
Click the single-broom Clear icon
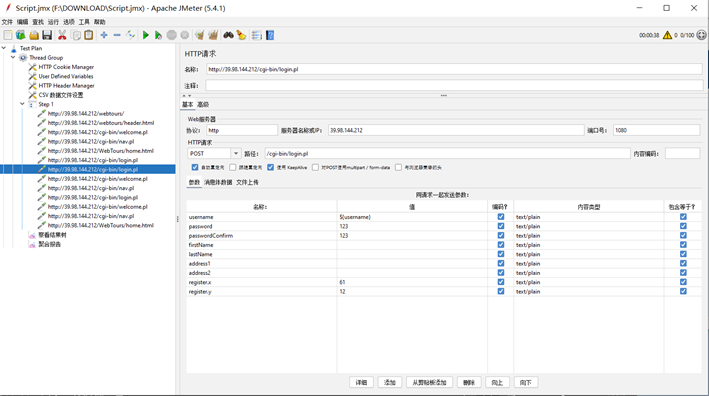pyautogui.click(x=199, y=35)
